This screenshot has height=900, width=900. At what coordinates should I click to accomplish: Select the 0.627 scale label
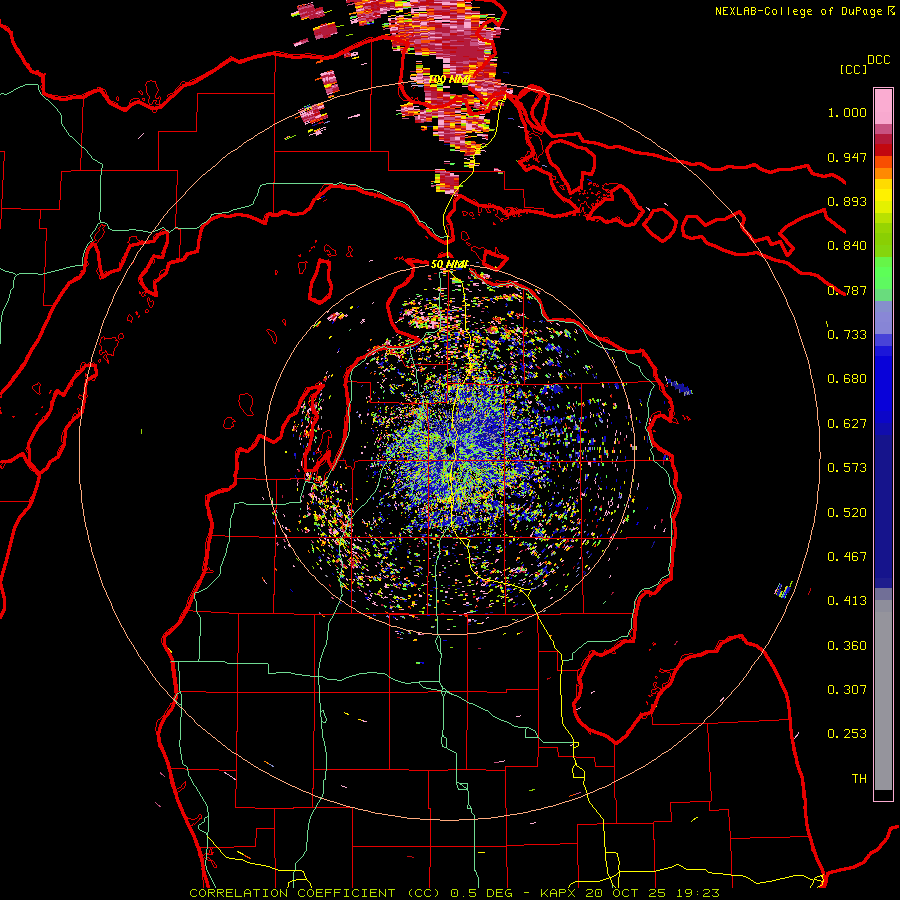pyautogui.click(x=847, y=424)
